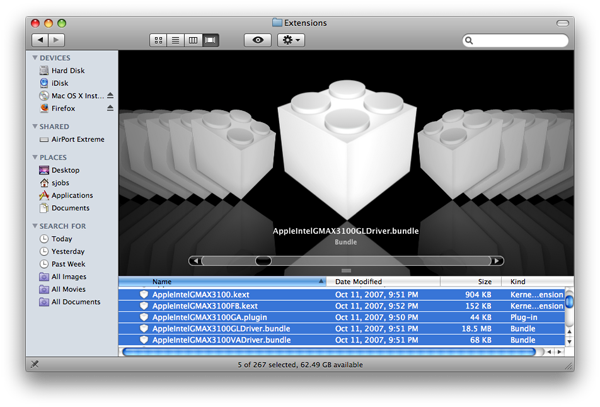This screenshot has height=407, width=600.
Task: Click the center Cover Flow brick thumbnail
Action: (x=347, y=150)
